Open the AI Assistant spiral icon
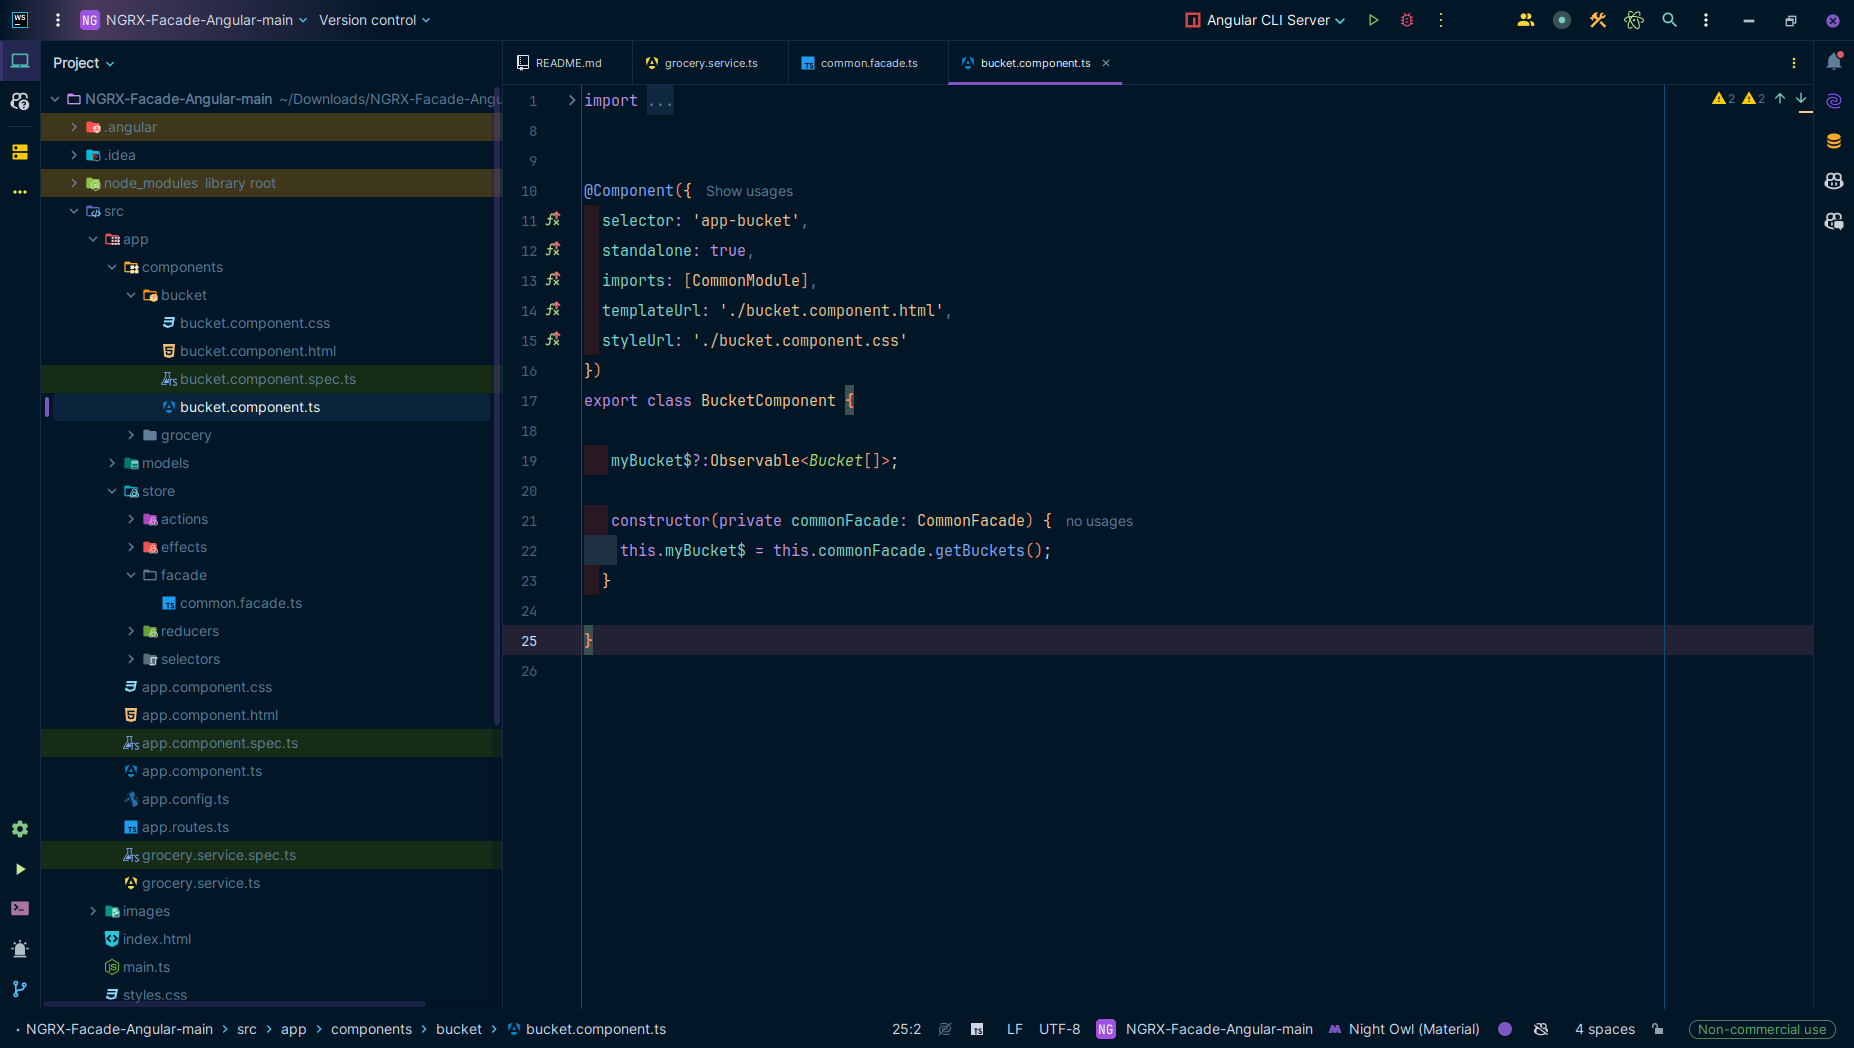1854x1048 pixels. pos(1834,101)
